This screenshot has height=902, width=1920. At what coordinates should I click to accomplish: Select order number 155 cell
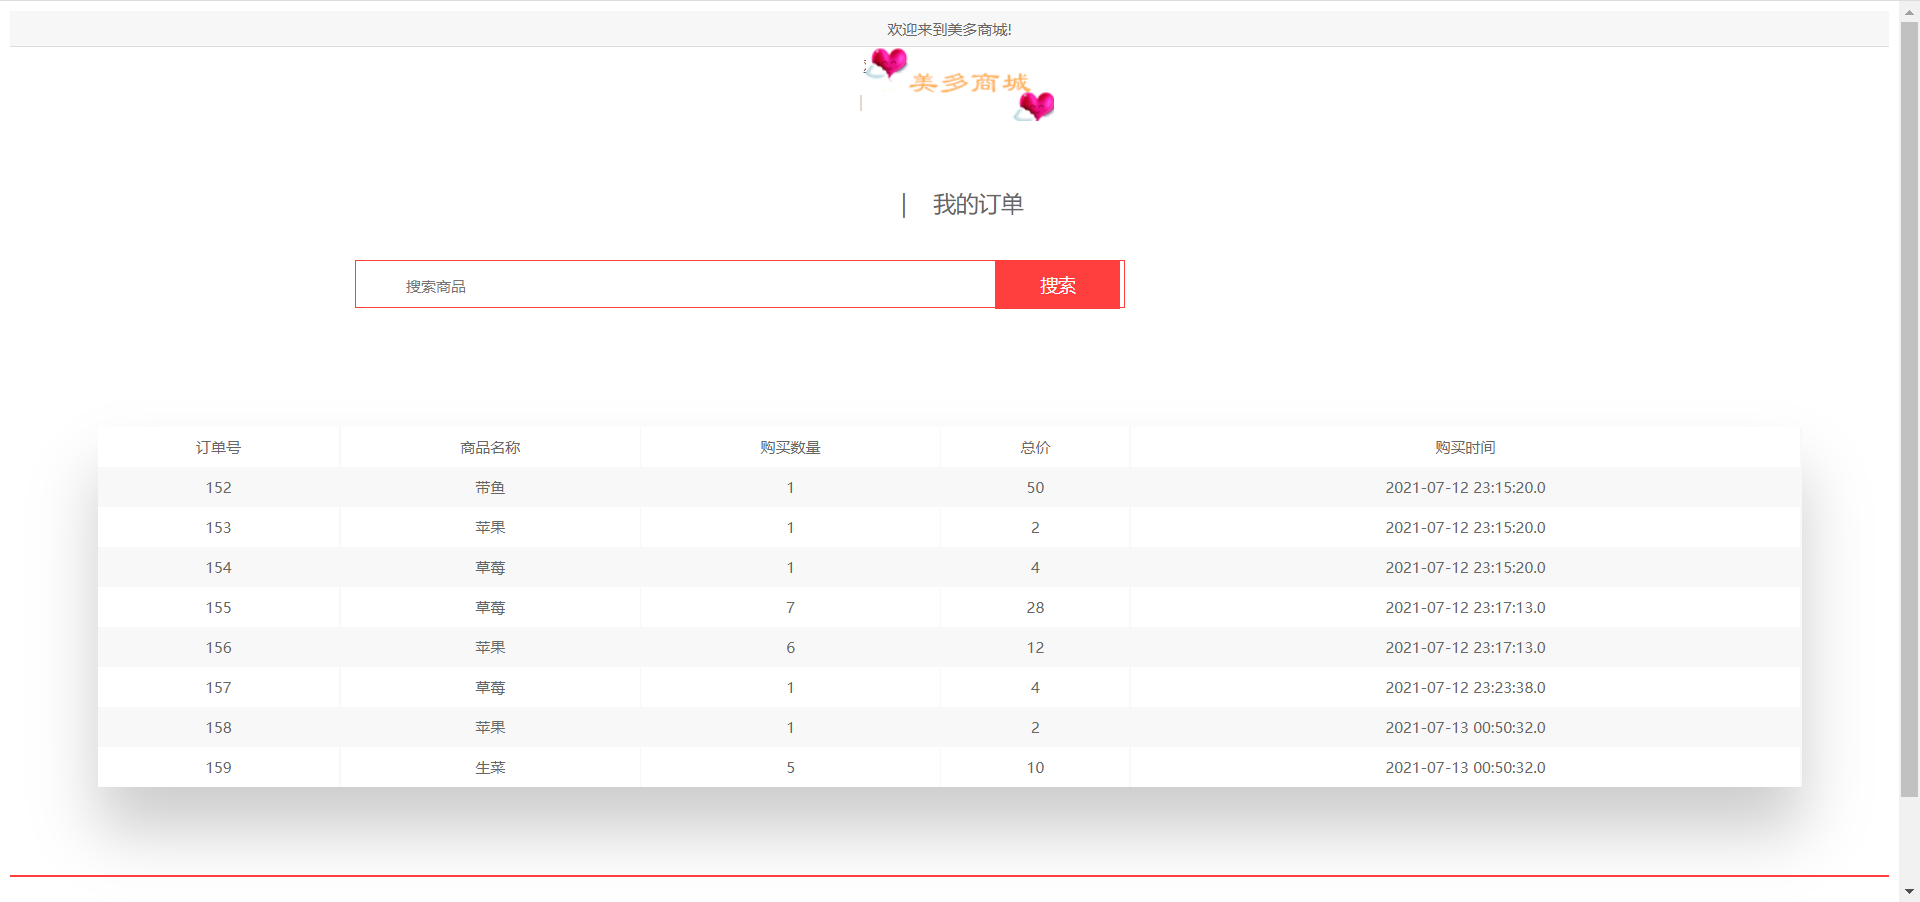click(218, 607)
